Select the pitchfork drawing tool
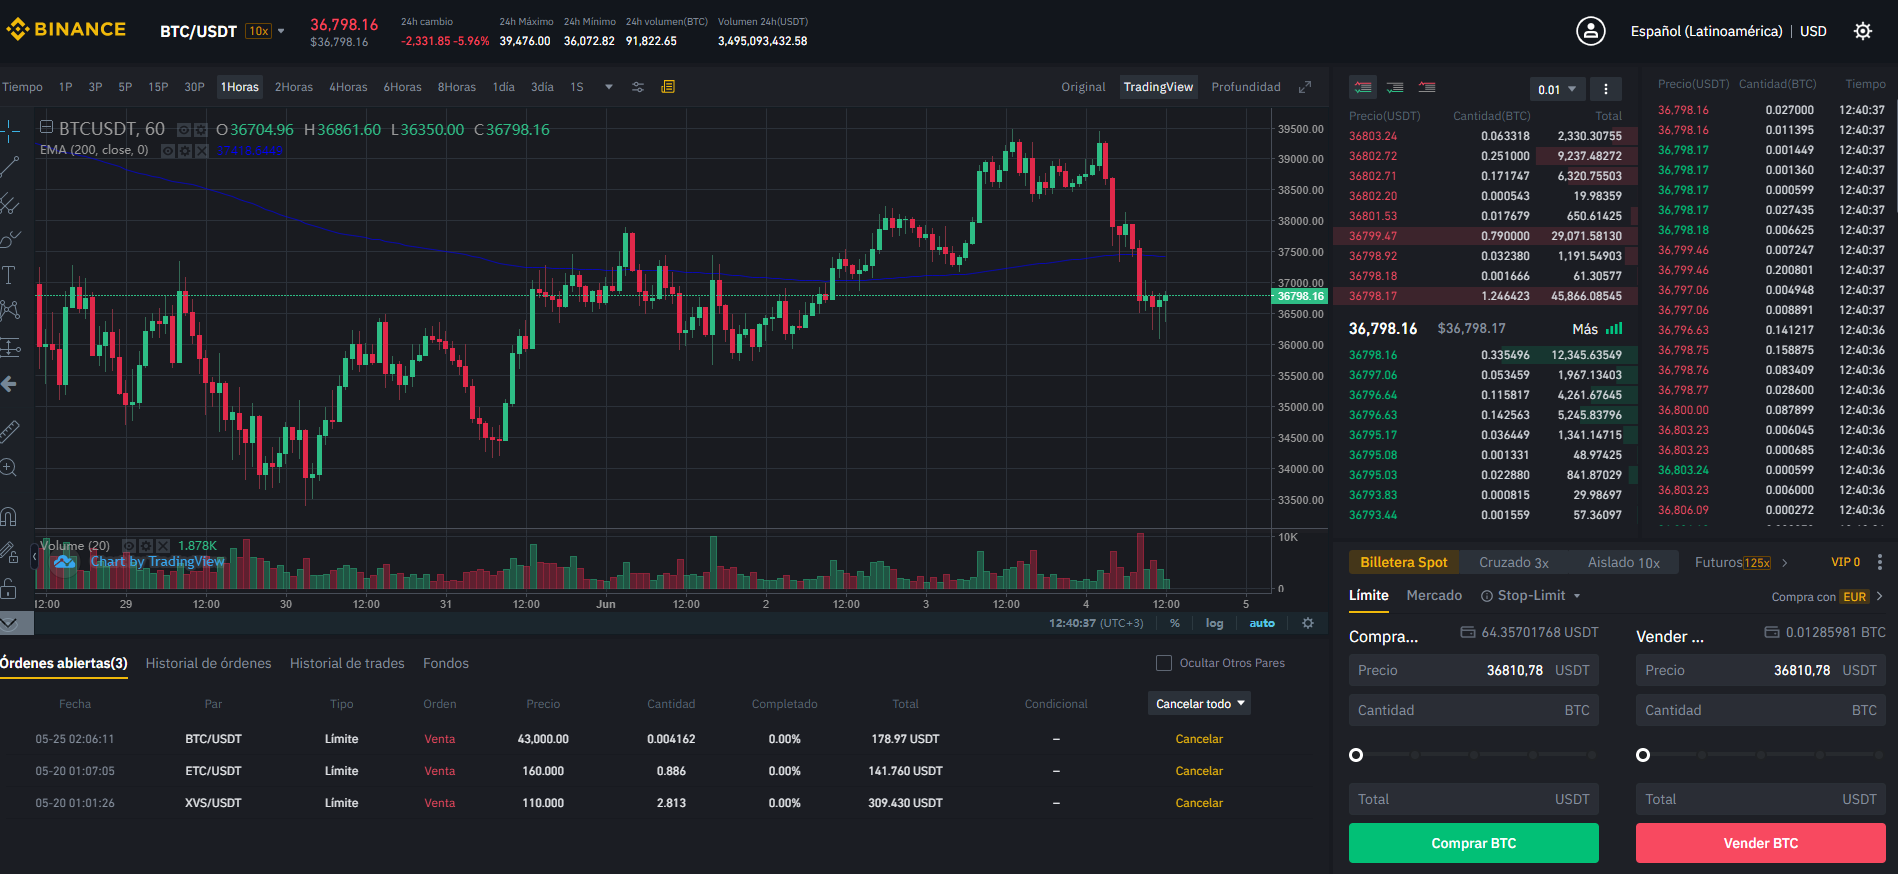 tap(9, 203)
